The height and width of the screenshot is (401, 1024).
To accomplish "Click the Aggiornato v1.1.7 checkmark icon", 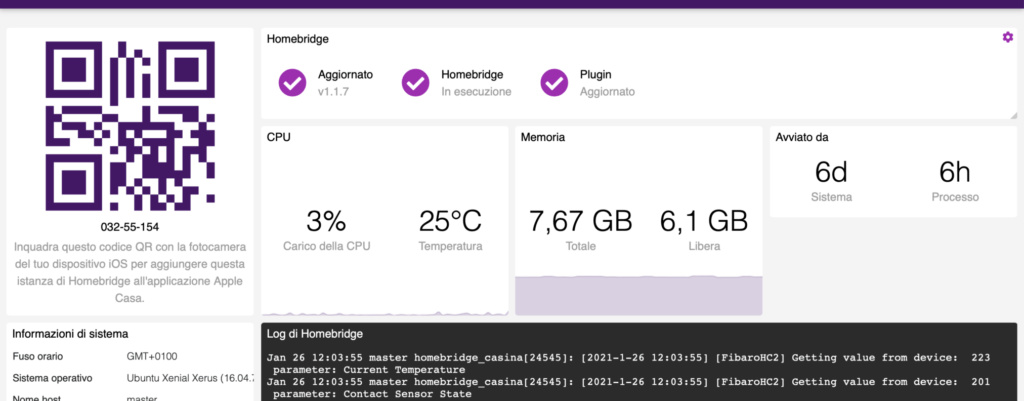I will coord(293,82).
